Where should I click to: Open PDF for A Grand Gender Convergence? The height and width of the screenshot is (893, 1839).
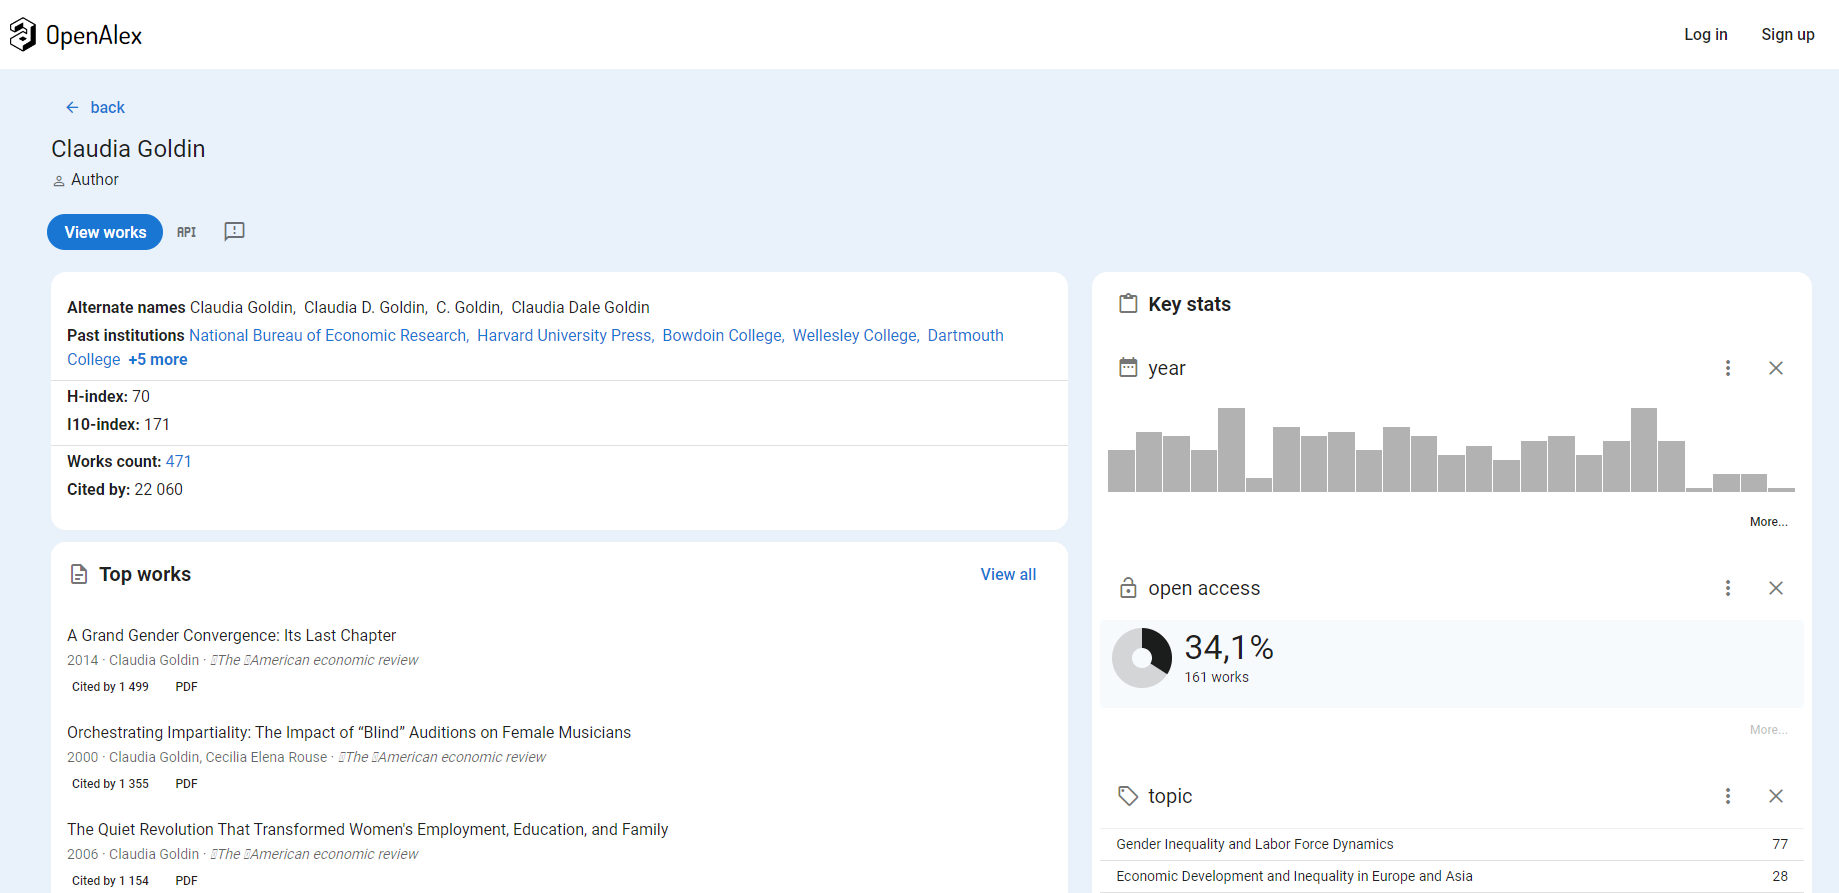(186, 687)
